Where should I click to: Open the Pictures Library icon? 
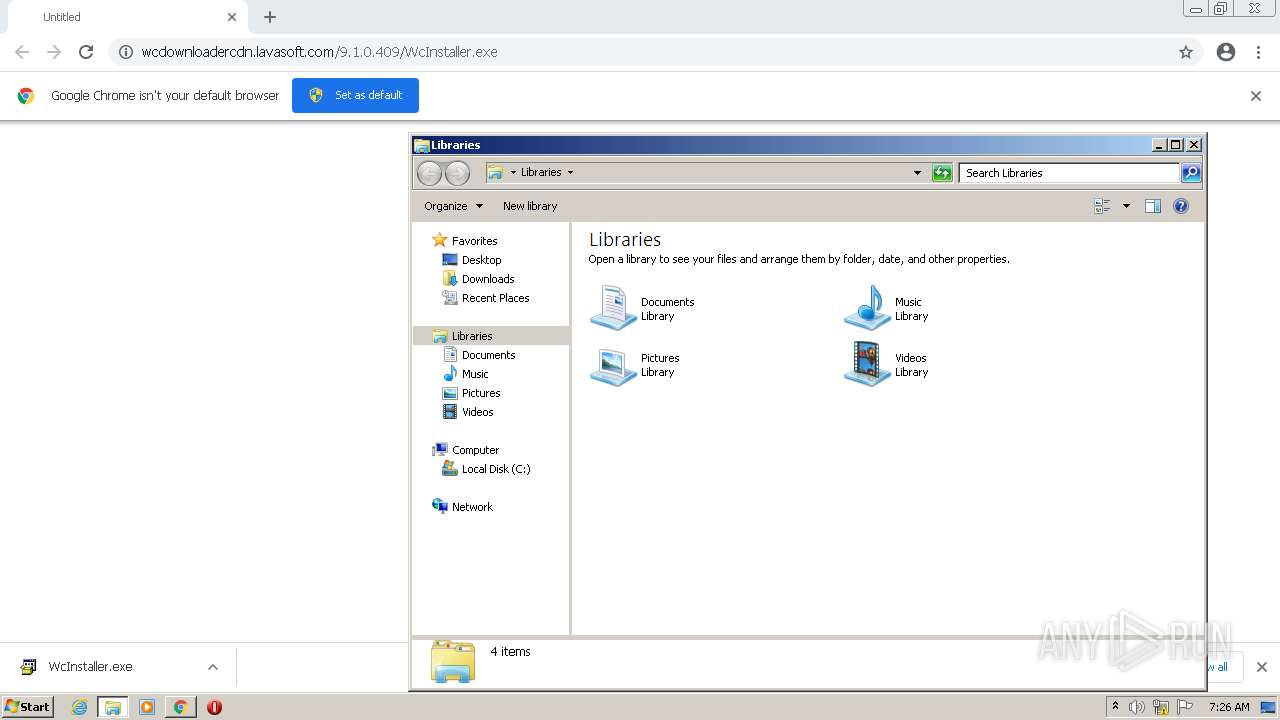pos(635,365)
